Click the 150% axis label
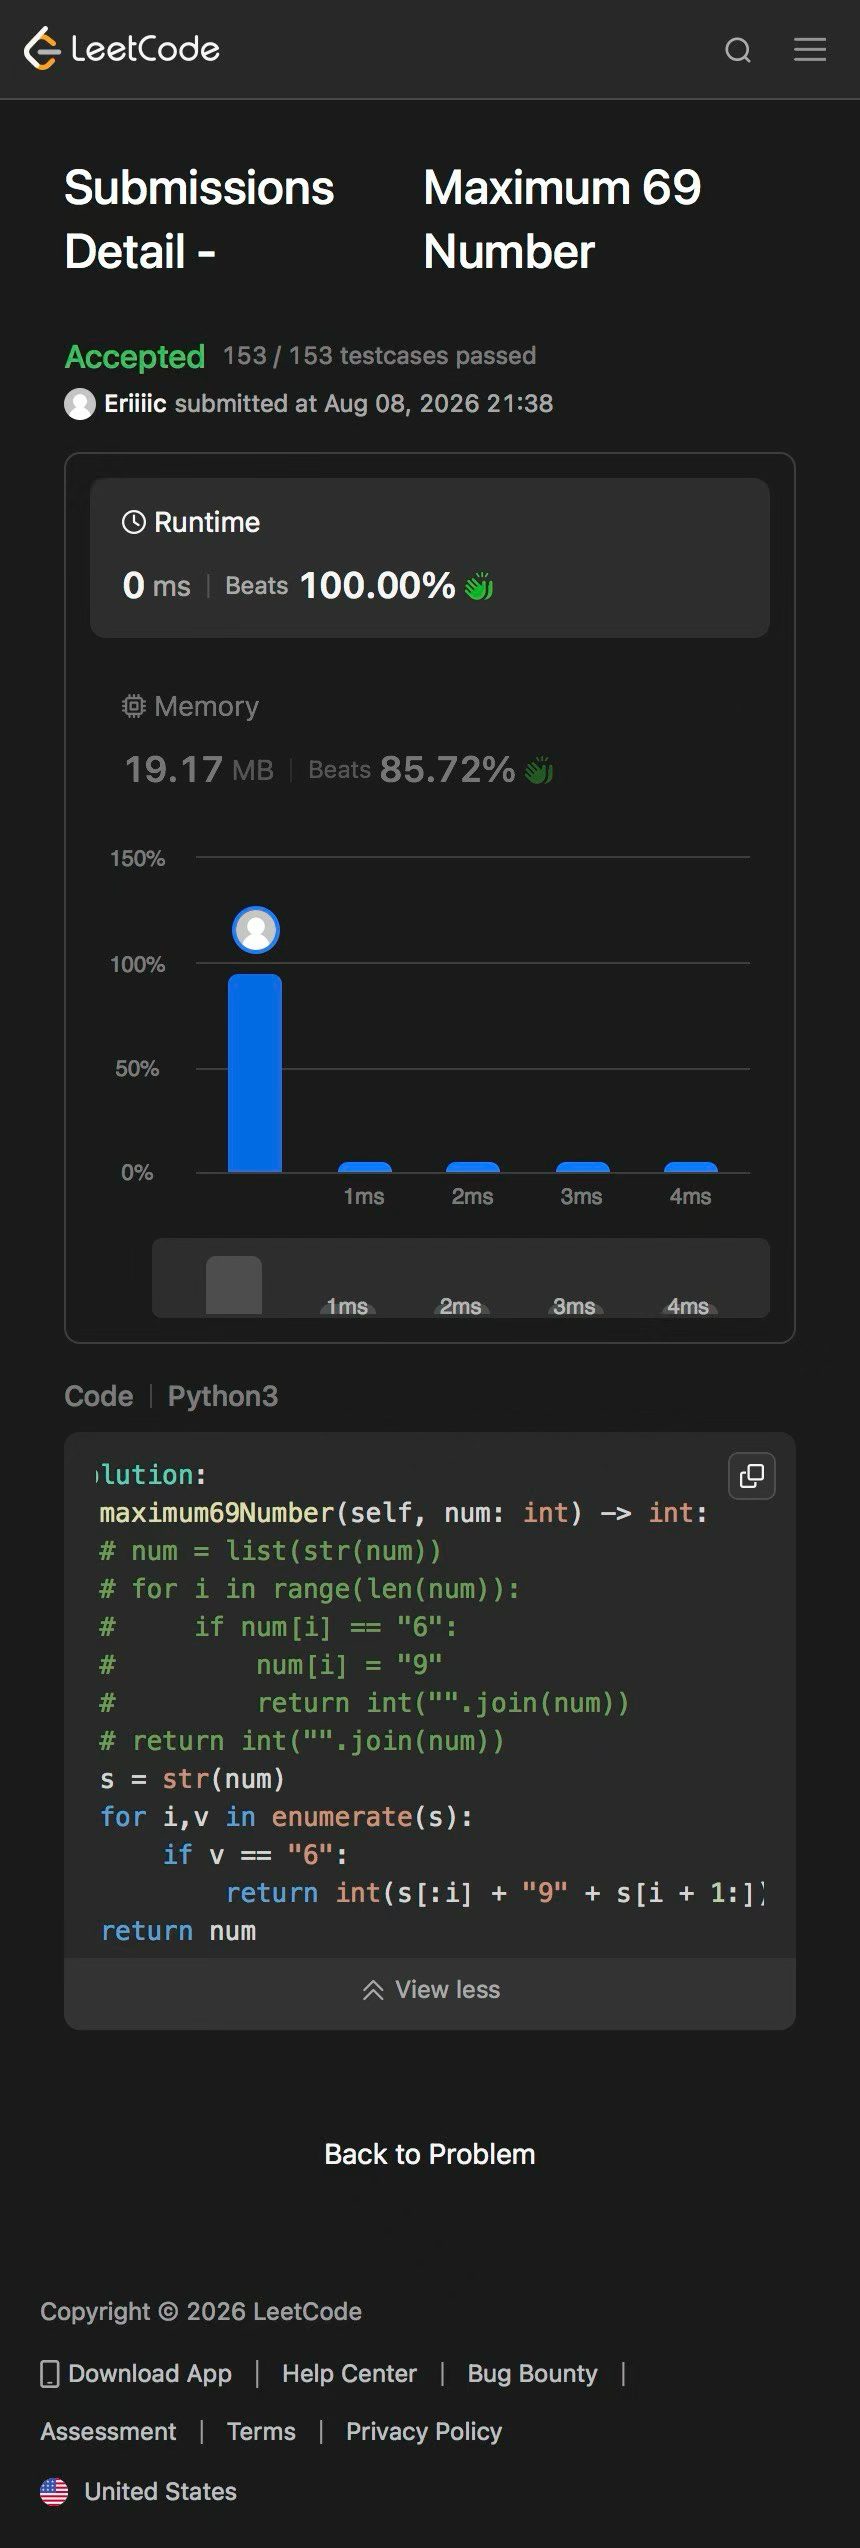860x2548 pixels. [x=138, y=859]
